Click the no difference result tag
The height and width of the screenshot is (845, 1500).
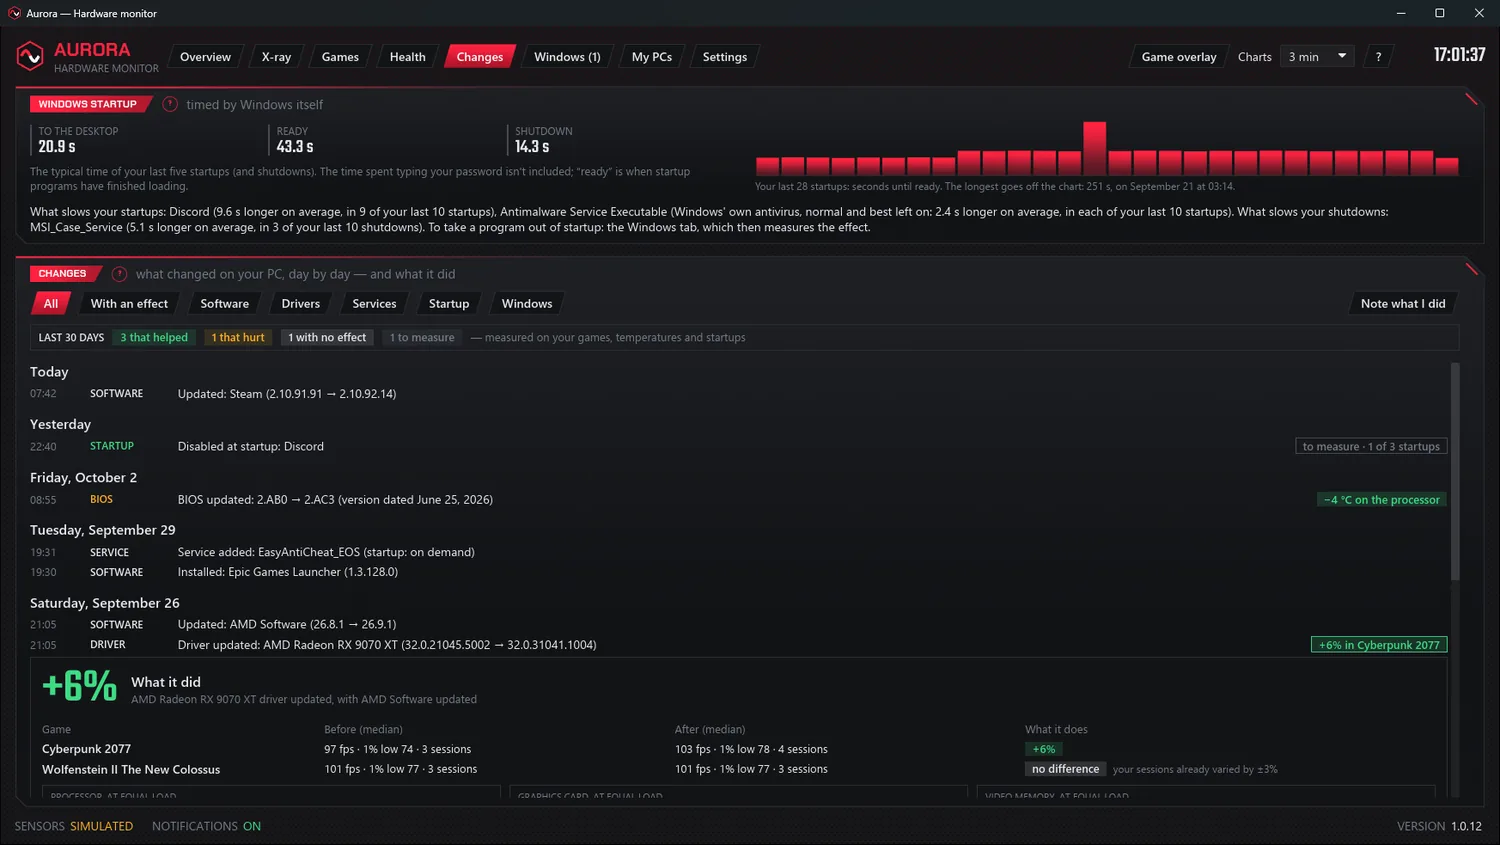pos(1066,769)
